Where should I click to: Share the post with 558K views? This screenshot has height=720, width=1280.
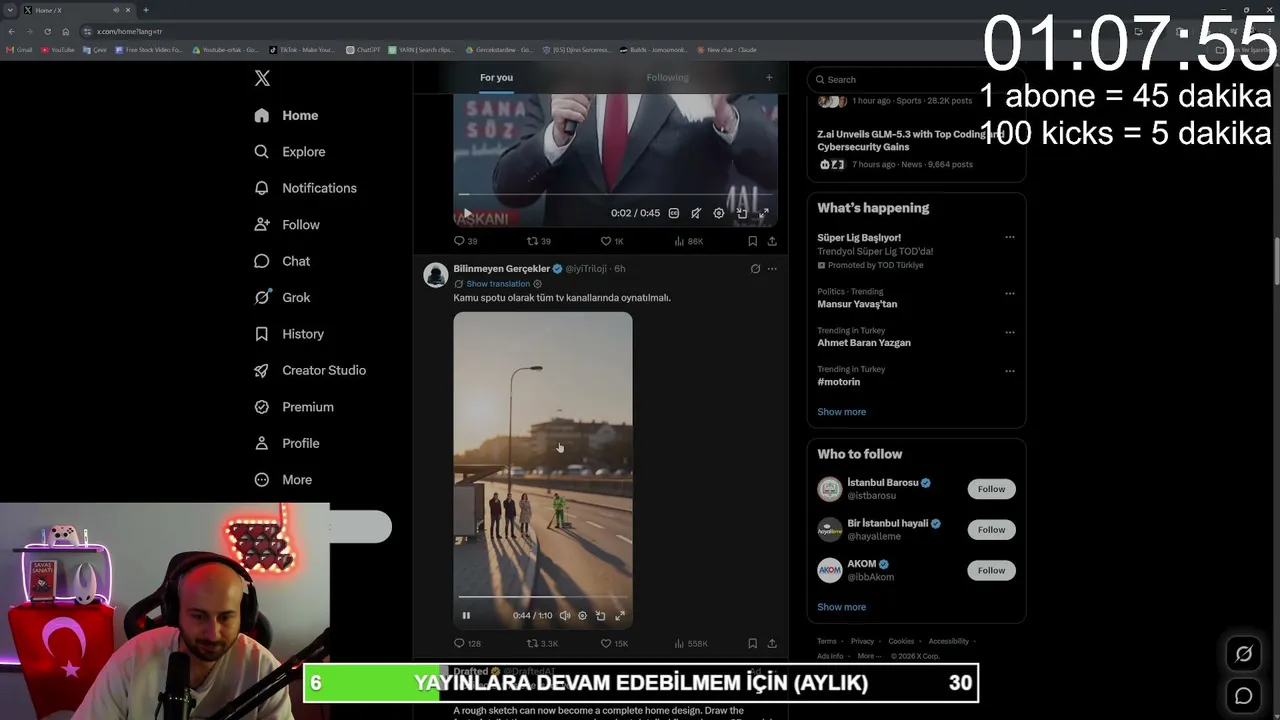click(x=772, y=644)
